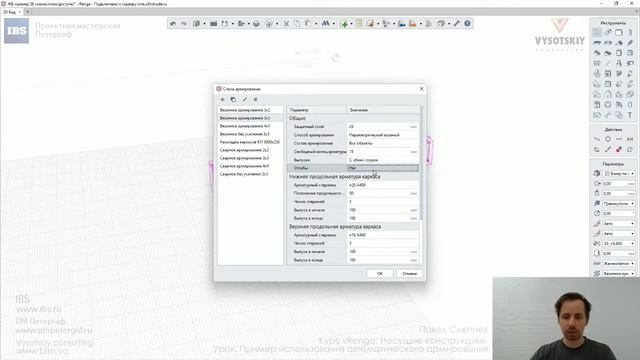Select style Сварное армирование 2x2
This screenshot has height=360, width=640.
(x=250, y=150)
